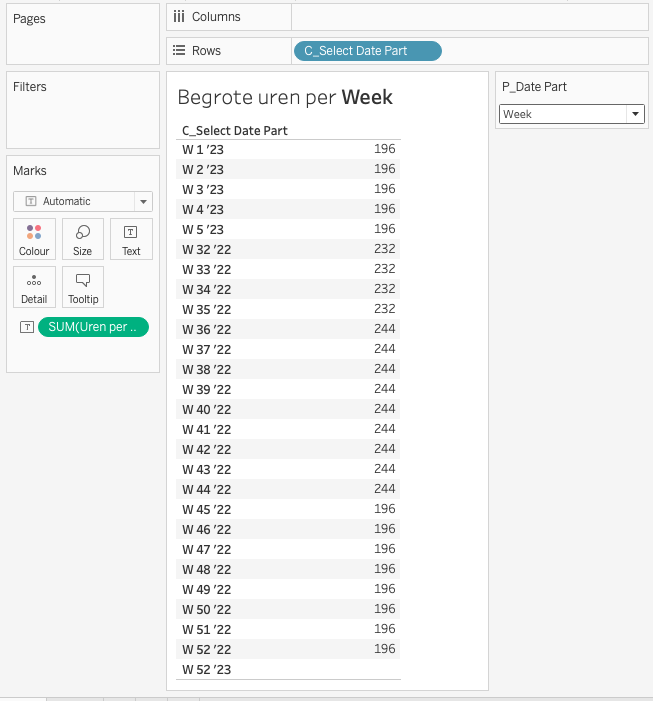Select the C_Select Date Part pill in Rows
The width and height of the screenshot is (653, 701).
coord(367,51)
